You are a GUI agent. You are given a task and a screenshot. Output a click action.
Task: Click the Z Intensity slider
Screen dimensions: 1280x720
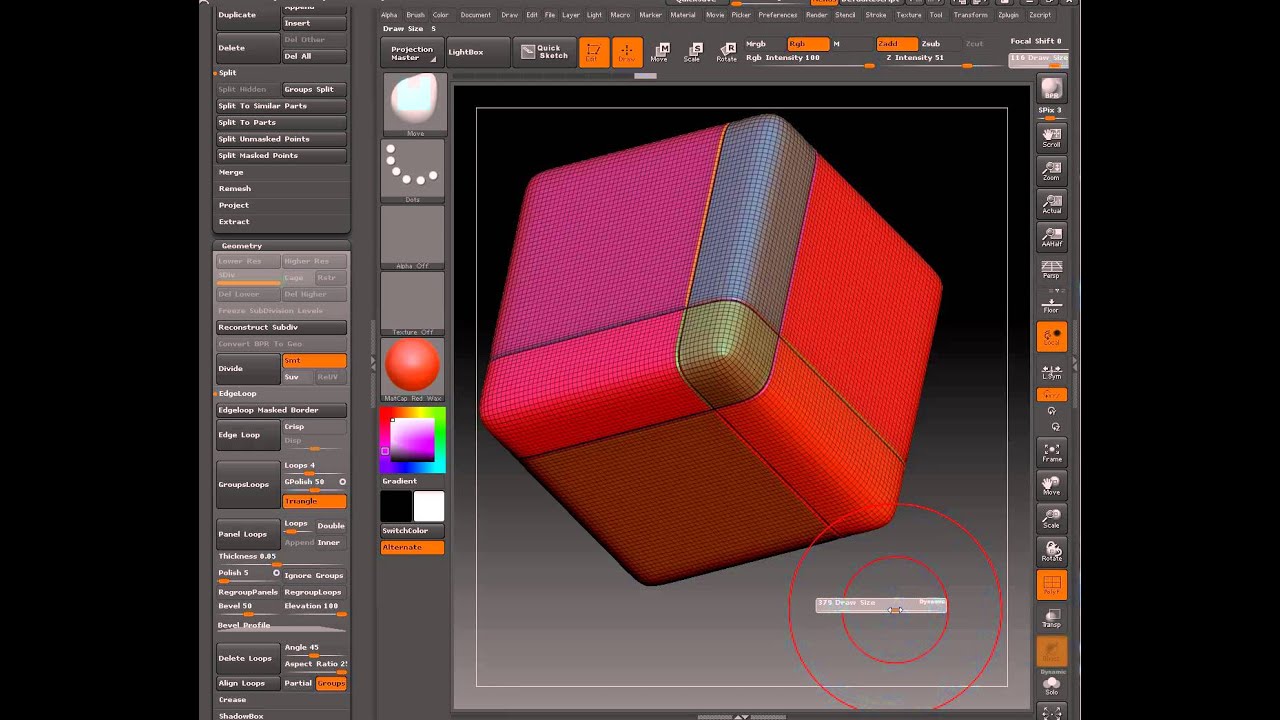pos(943,60)
